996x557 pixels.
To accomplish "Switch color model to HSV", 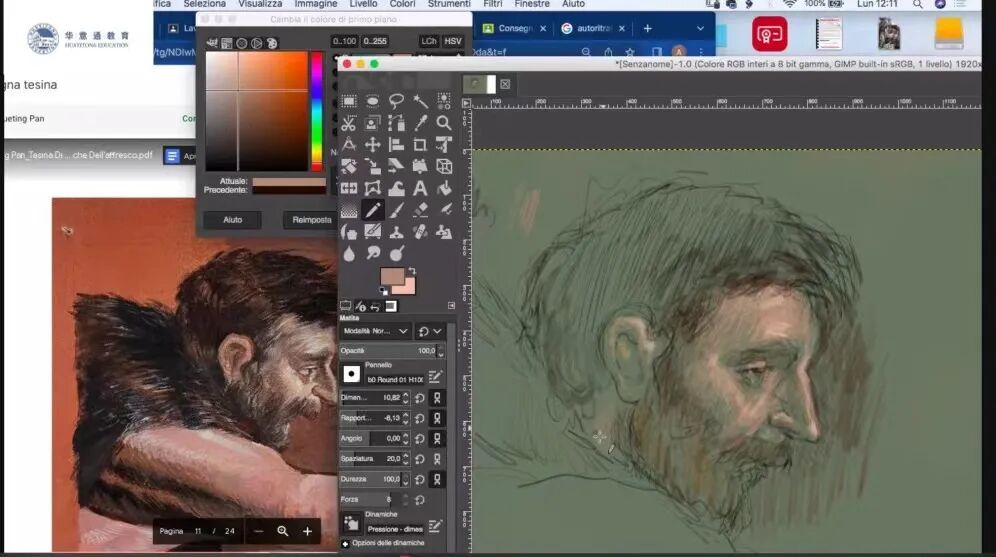I will point(453,41).
